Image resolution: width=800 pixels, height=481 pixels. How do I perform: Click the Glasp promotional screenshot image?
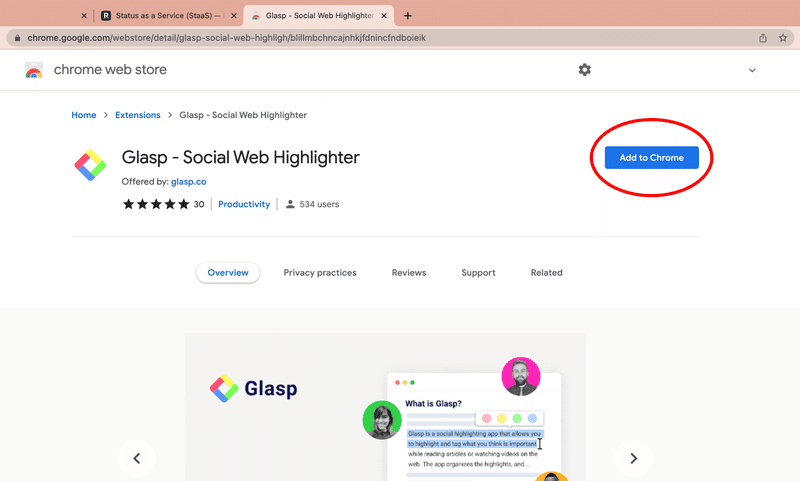point(385,407)
